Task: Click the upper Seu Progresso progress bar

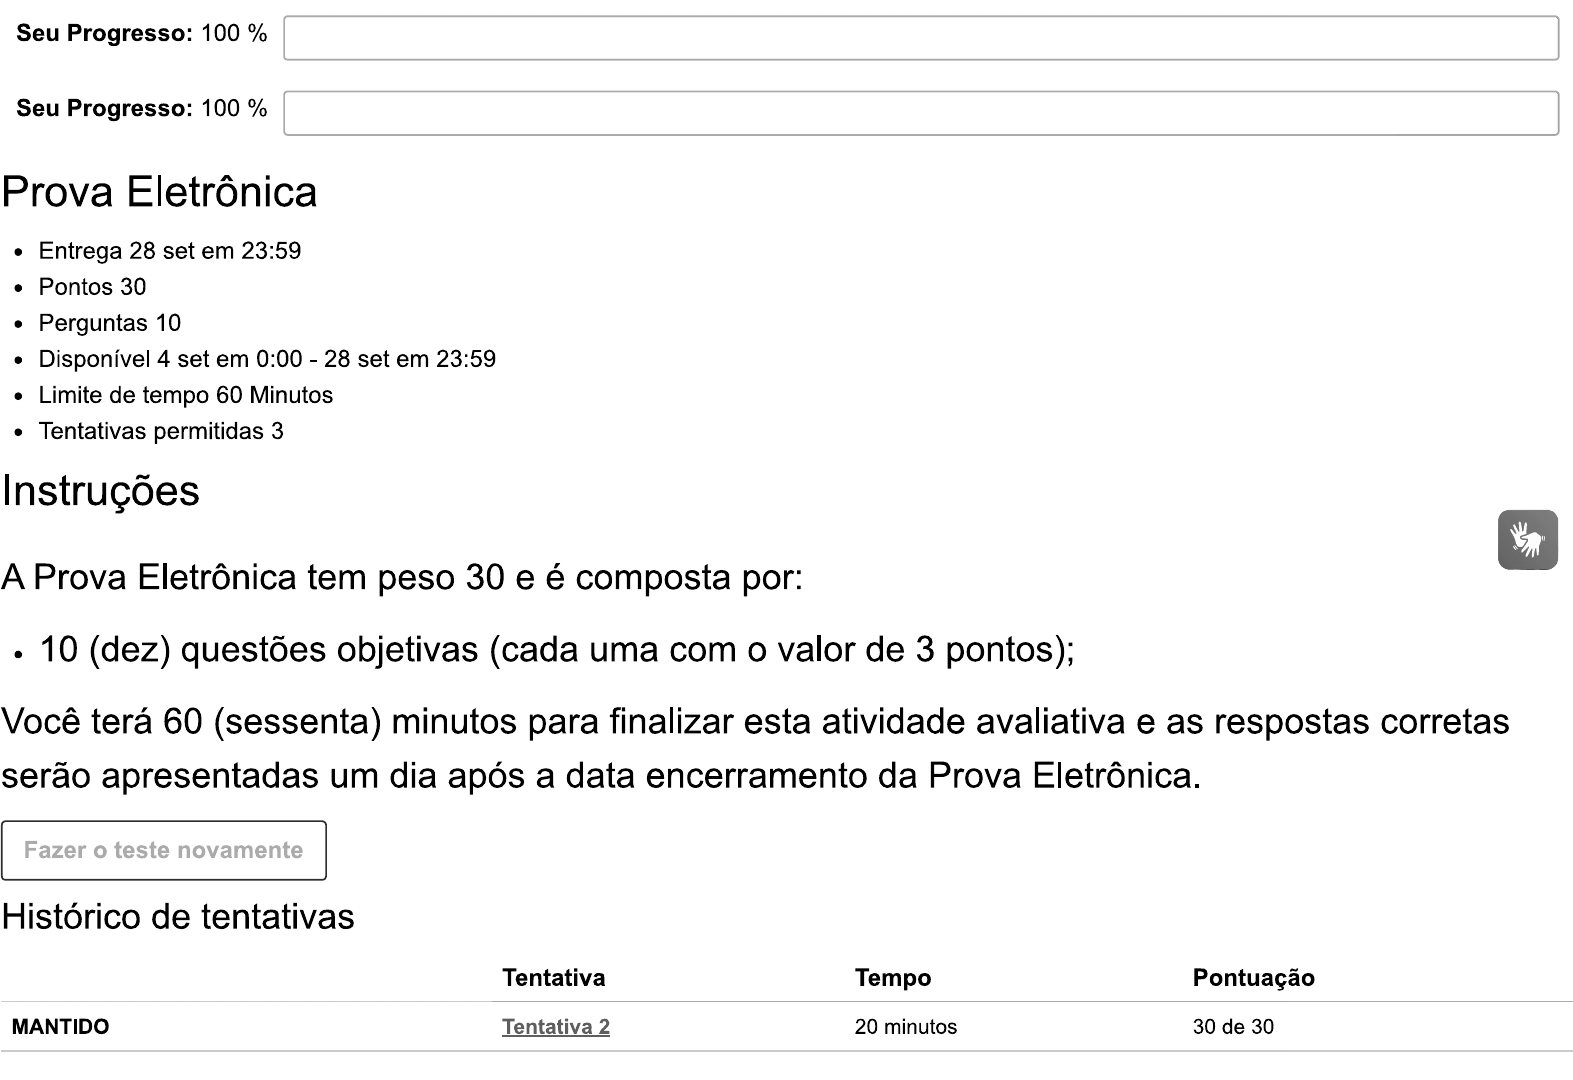Action: 920,38
